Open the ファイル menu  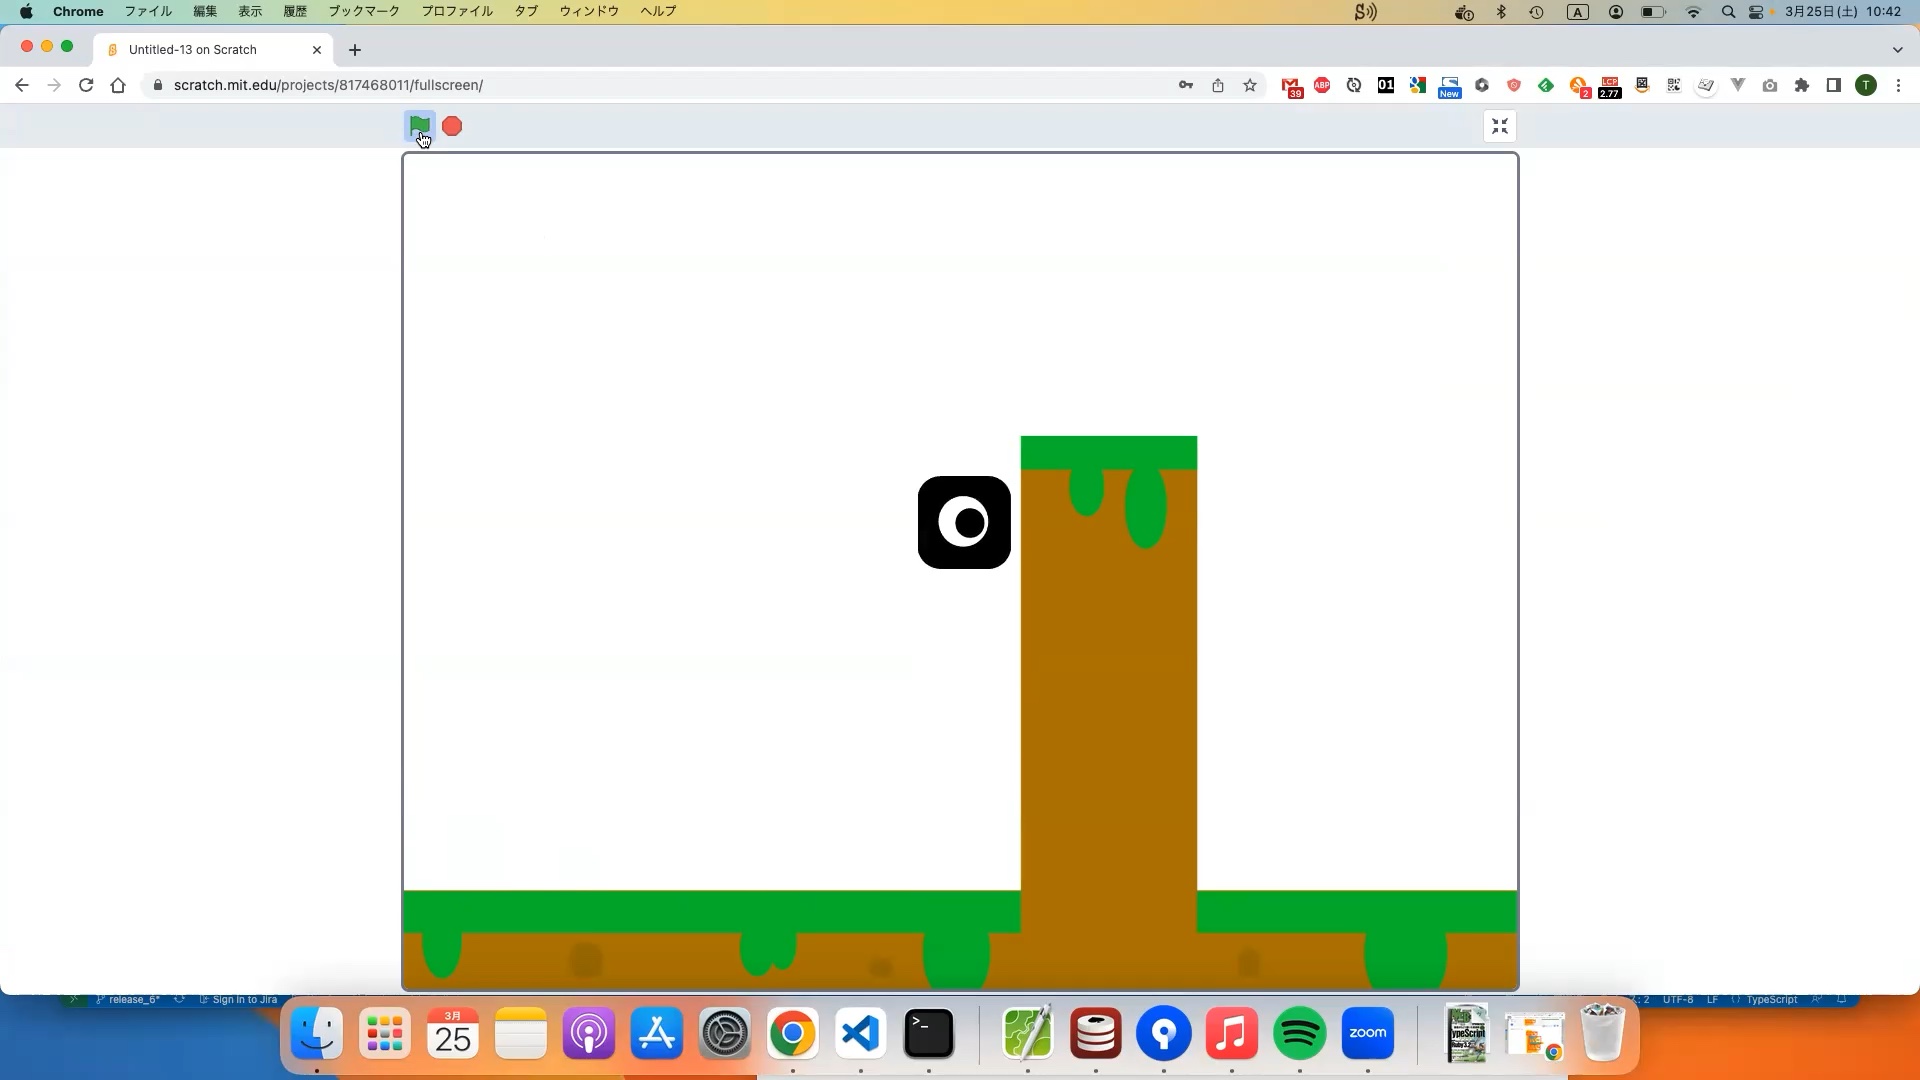[x=148, y=11]
